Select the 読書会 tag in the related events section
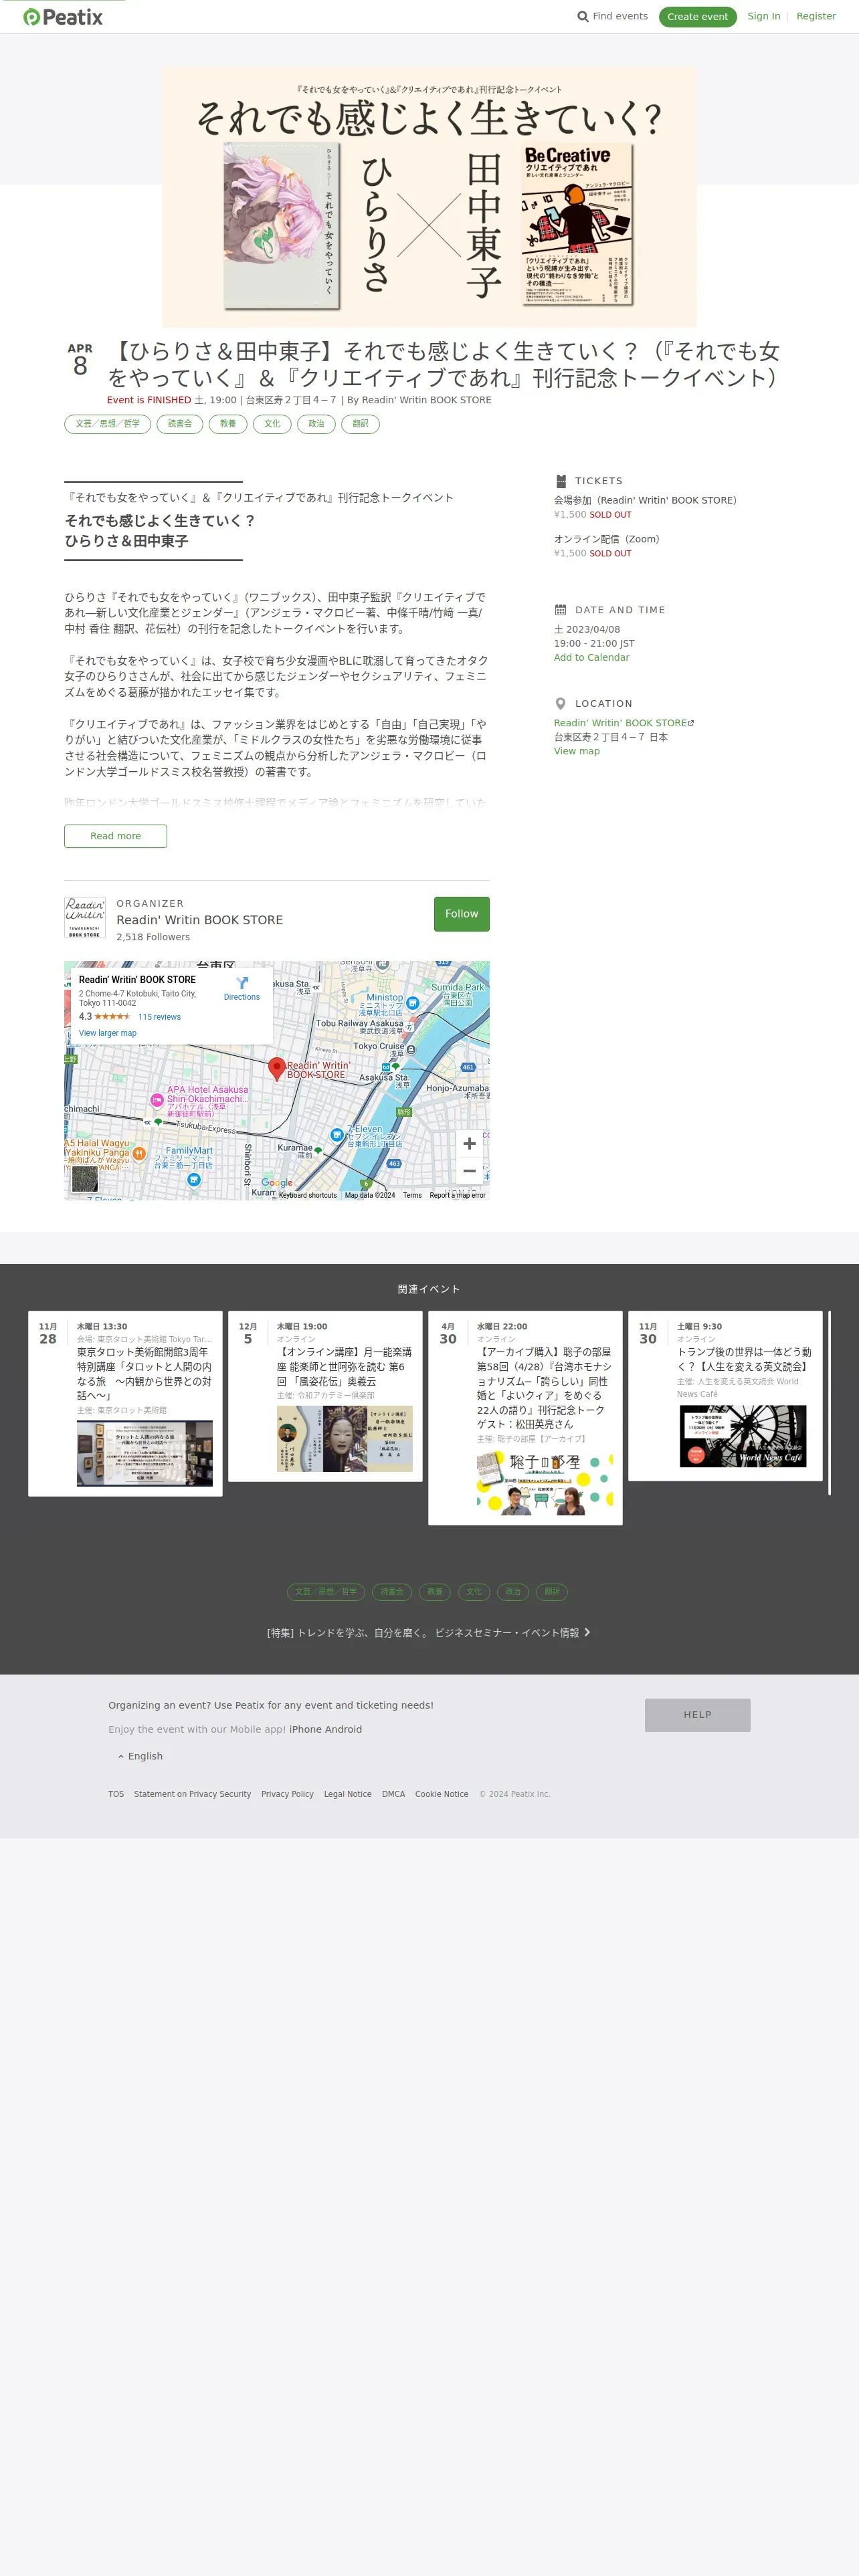The width and height of the screenshot is (859, 2576). coord(392,1592)
